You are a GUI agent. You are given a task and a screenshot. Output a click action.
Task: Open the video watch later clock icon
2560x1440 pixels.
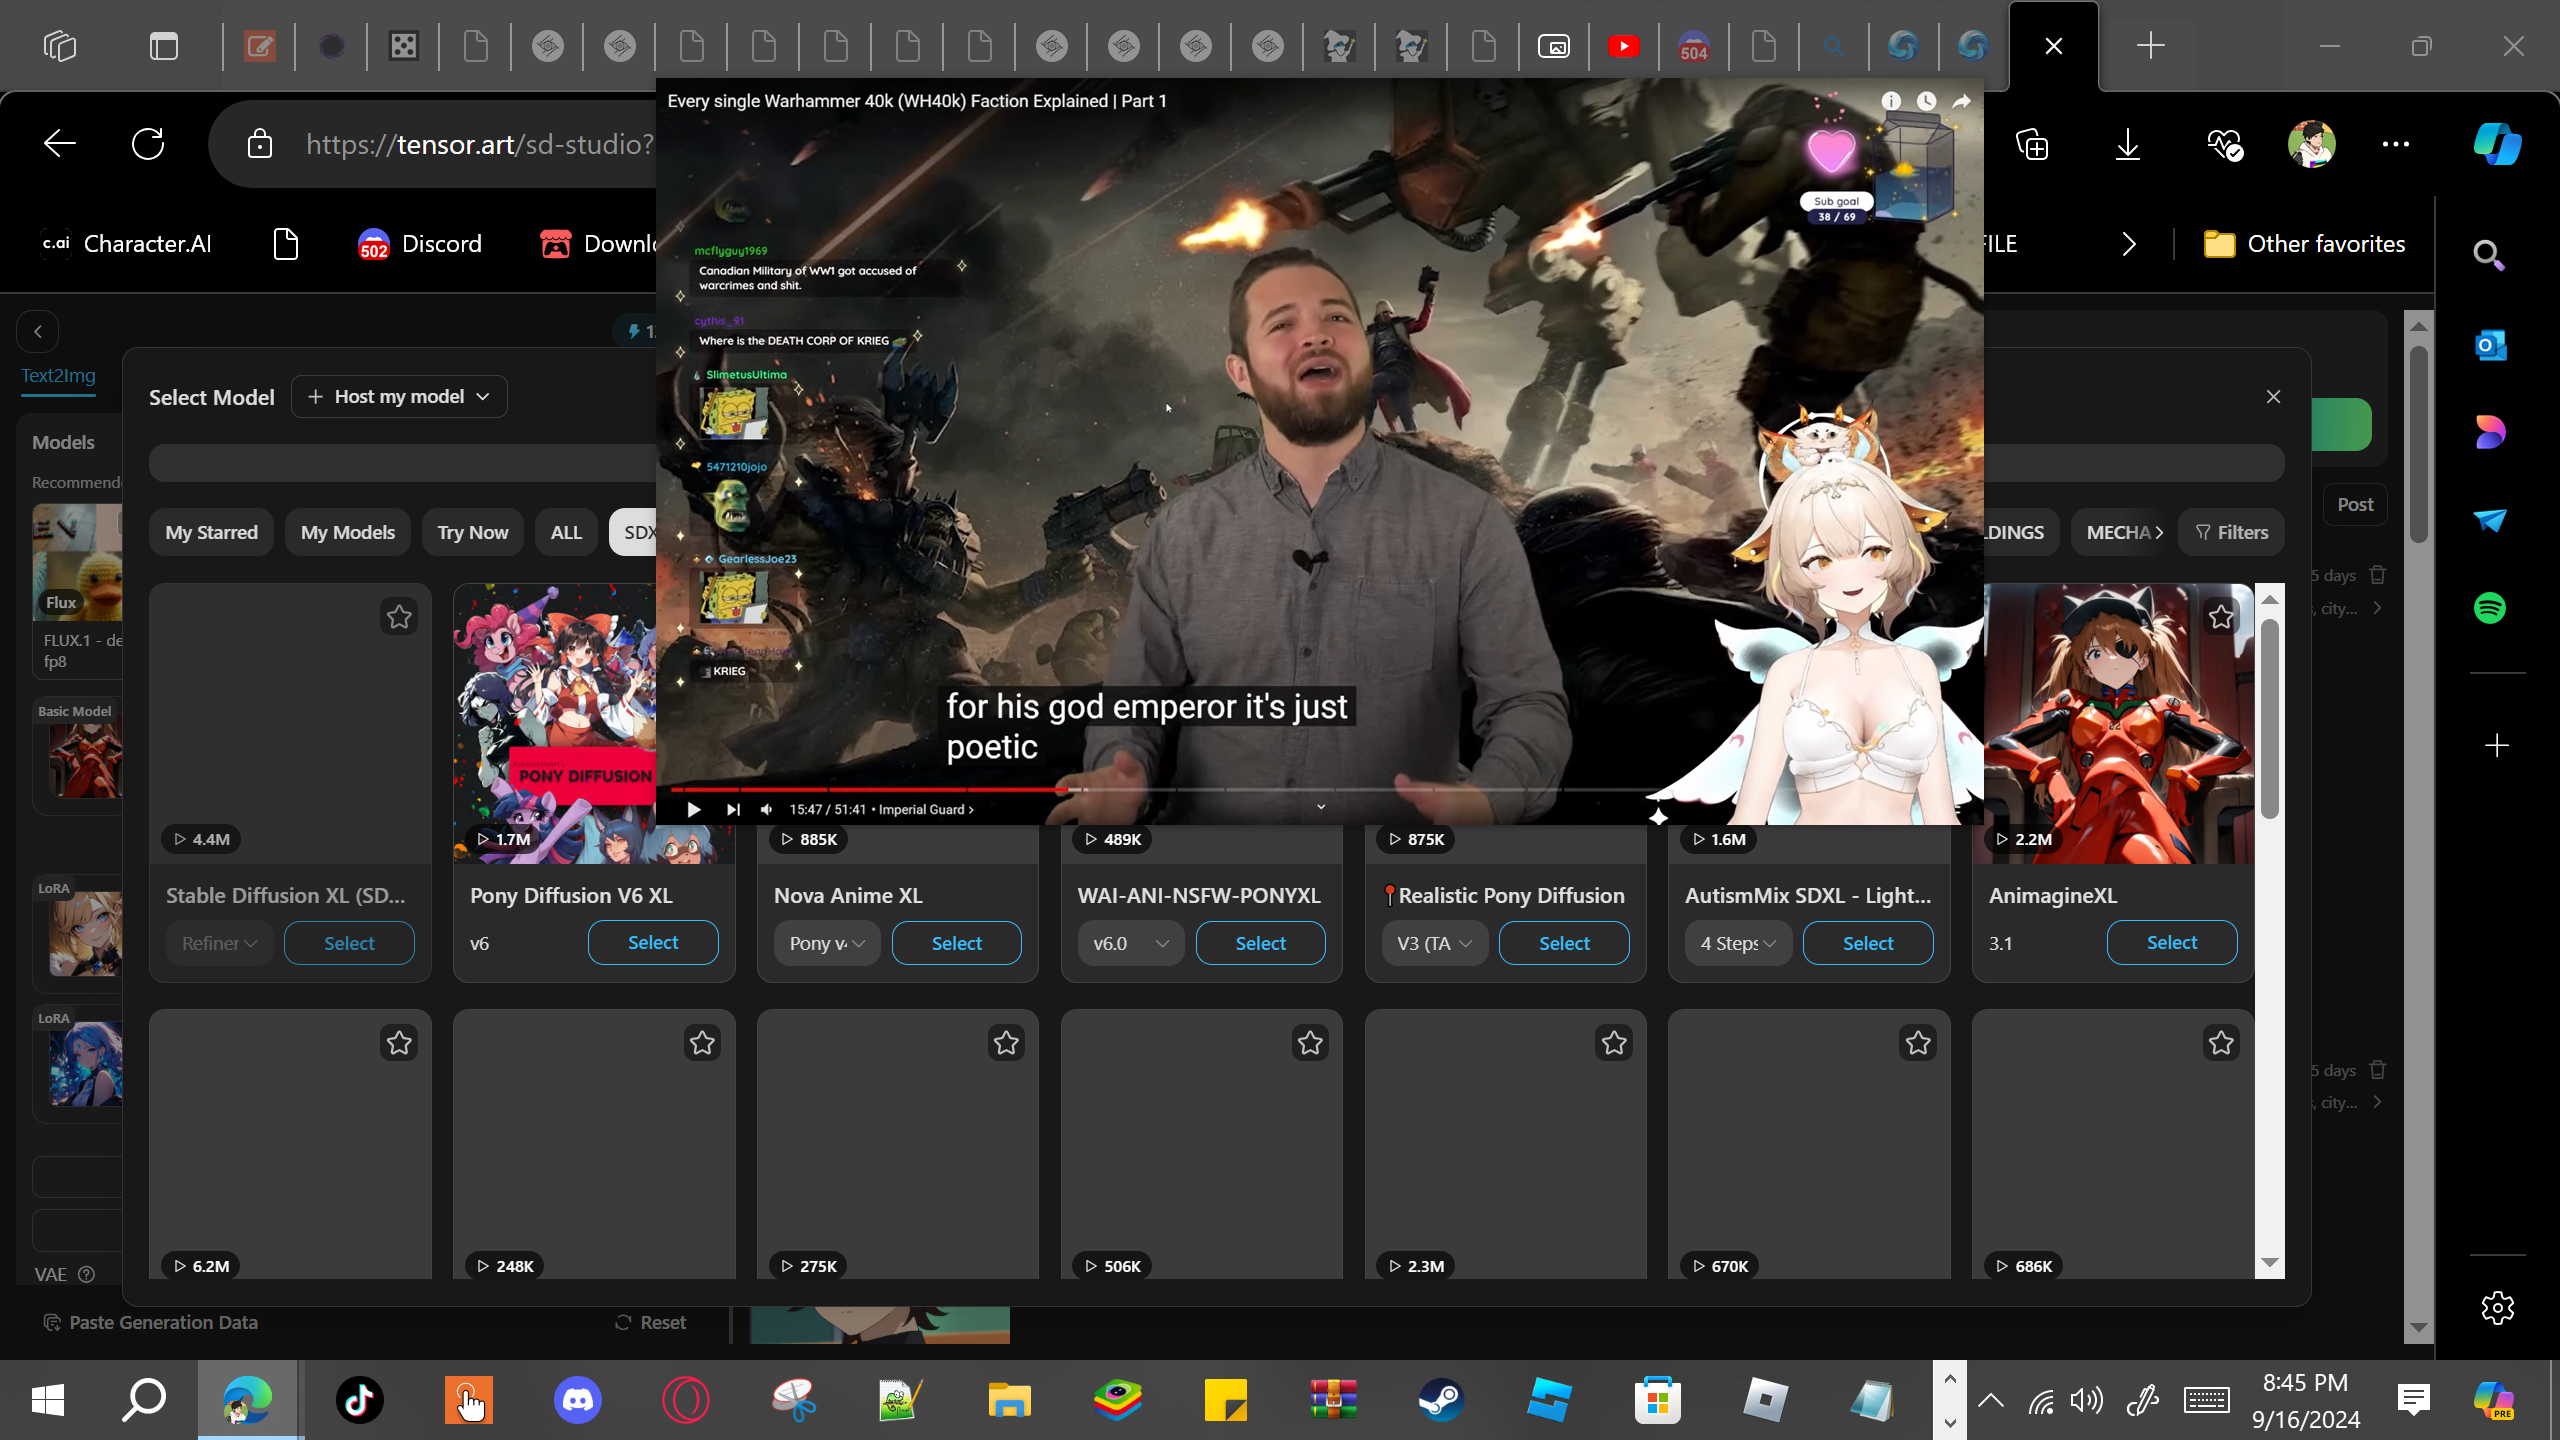[x=1926, y=101]
